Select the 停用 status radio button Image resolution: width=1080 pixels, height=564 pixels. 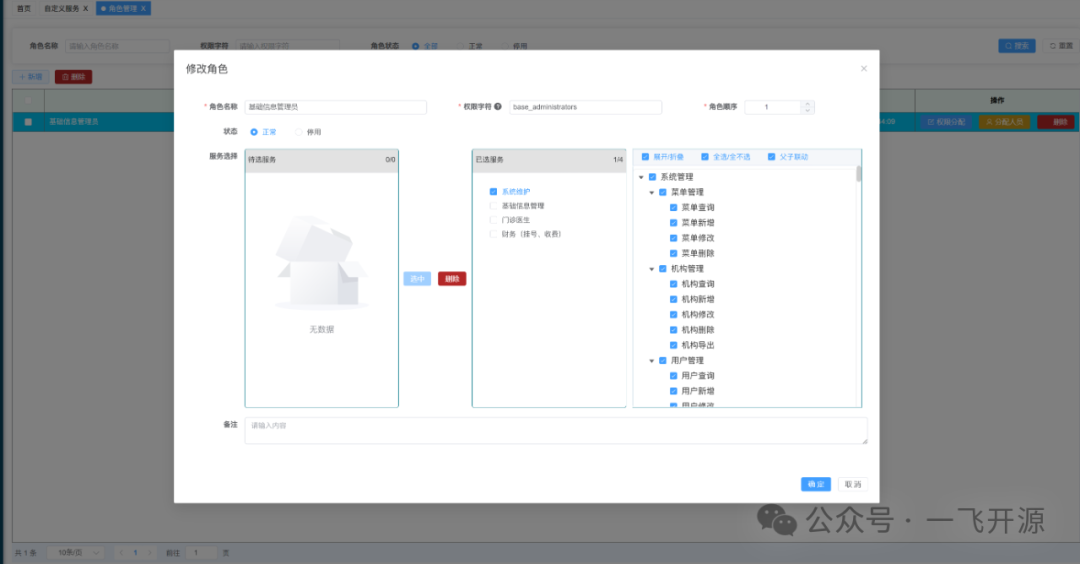[298, 132]
